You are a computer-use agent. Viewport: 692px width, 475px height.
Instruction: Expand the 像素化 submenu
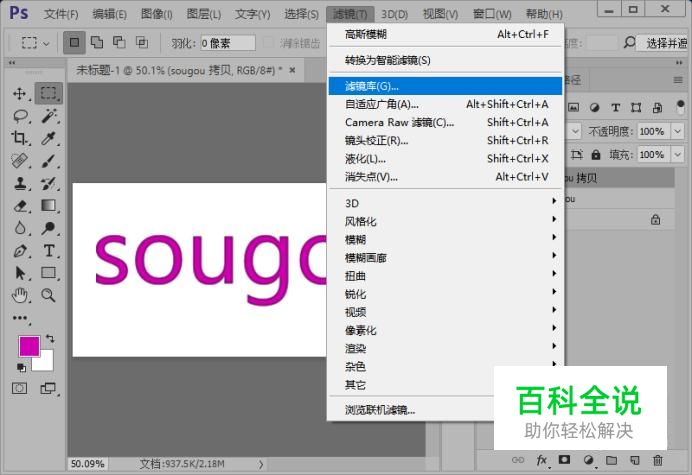(x=445, y=330)
